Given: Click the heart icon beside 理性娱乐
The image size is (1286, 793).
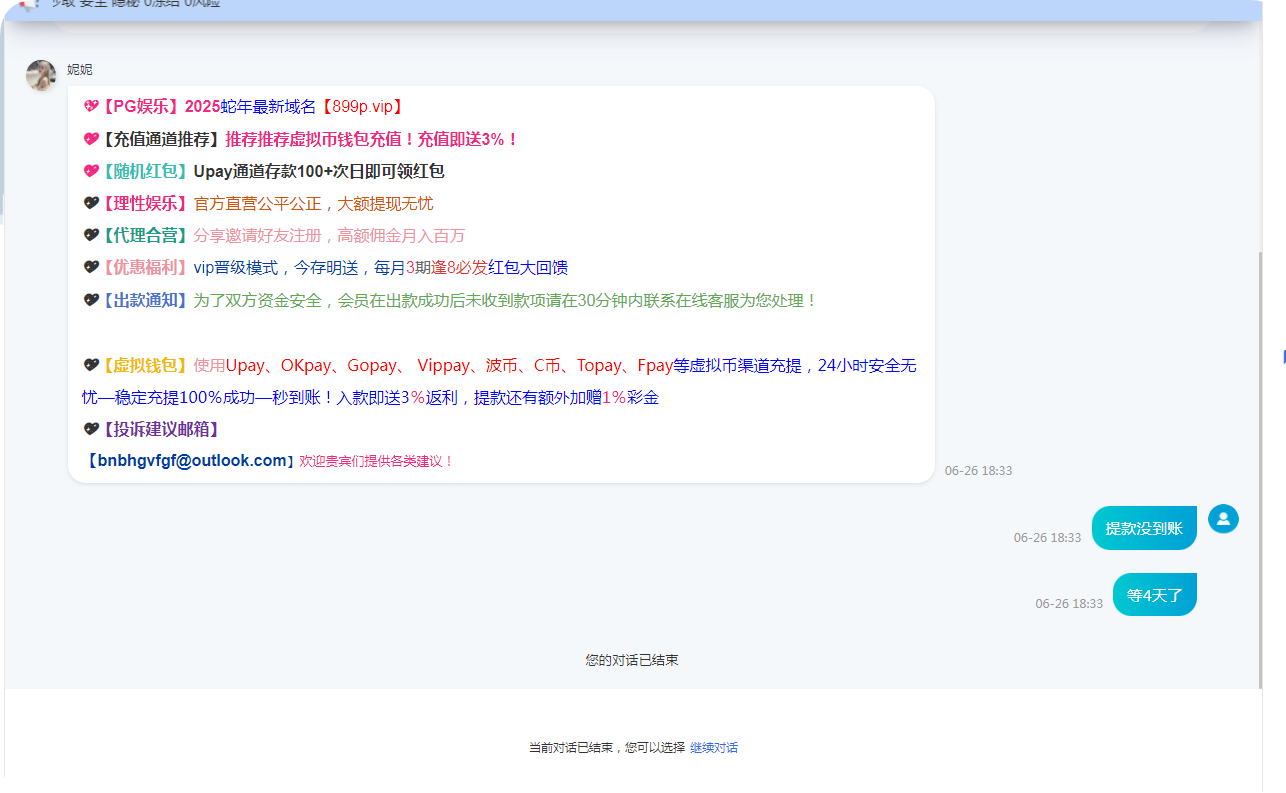Looking at the screenshot, I should pos(91,204).
